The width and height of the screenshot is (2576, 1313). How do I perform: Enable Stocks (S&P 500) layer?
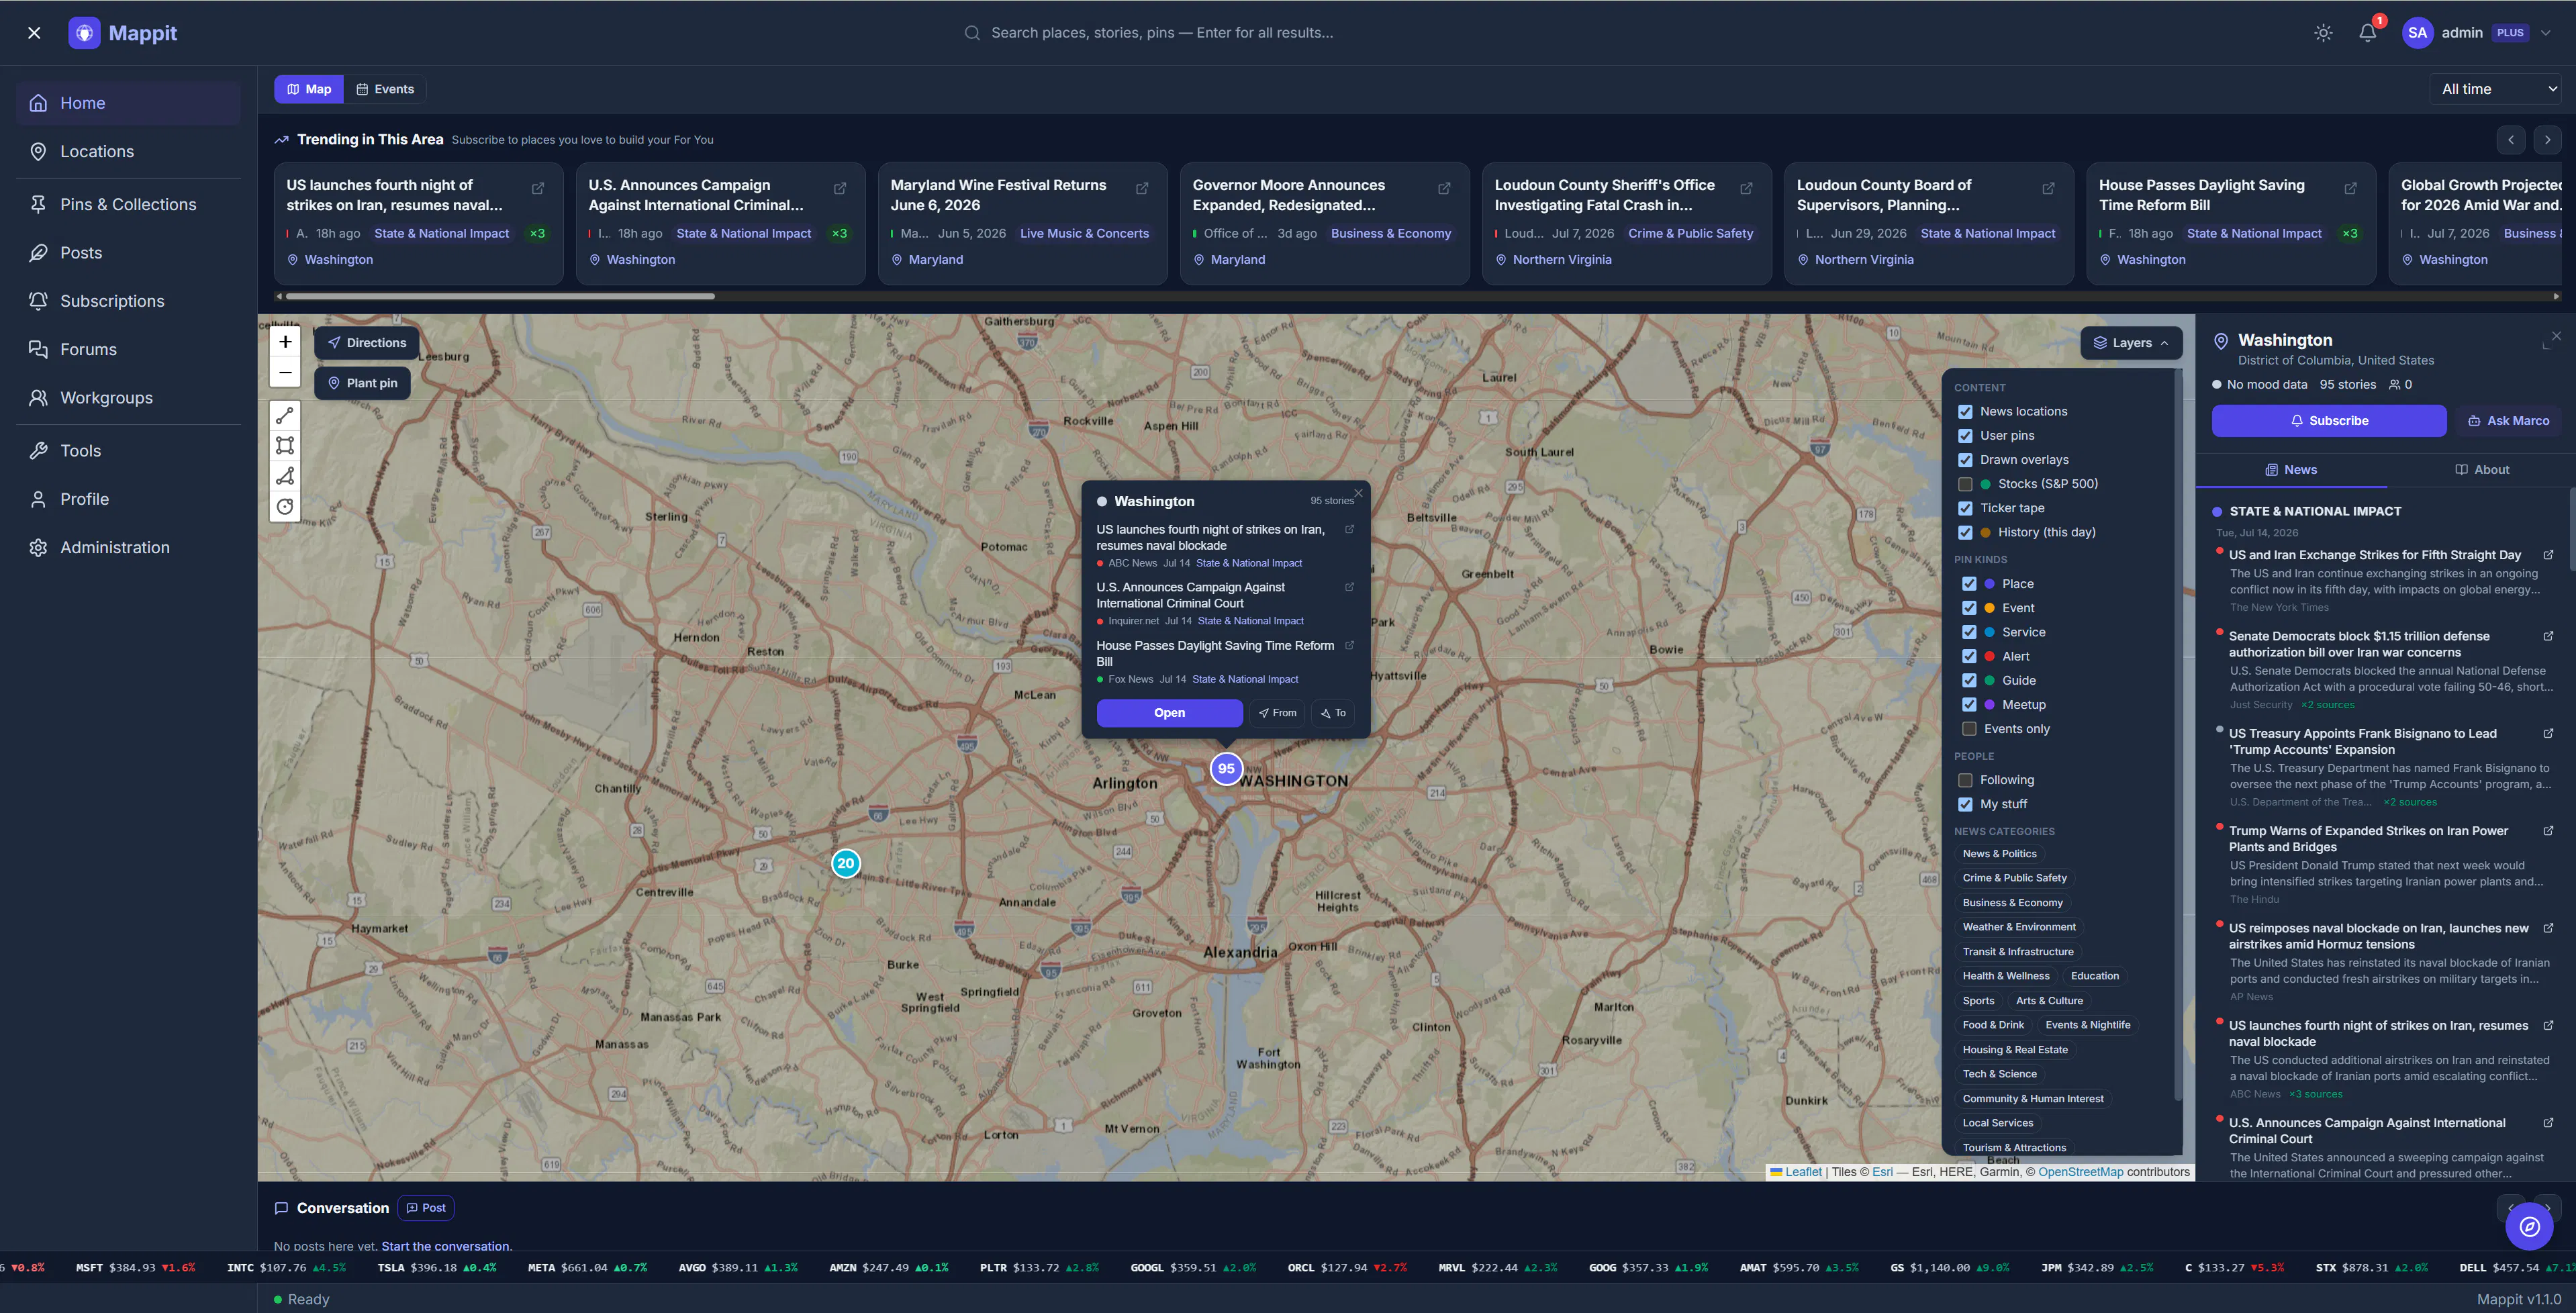1965,484
